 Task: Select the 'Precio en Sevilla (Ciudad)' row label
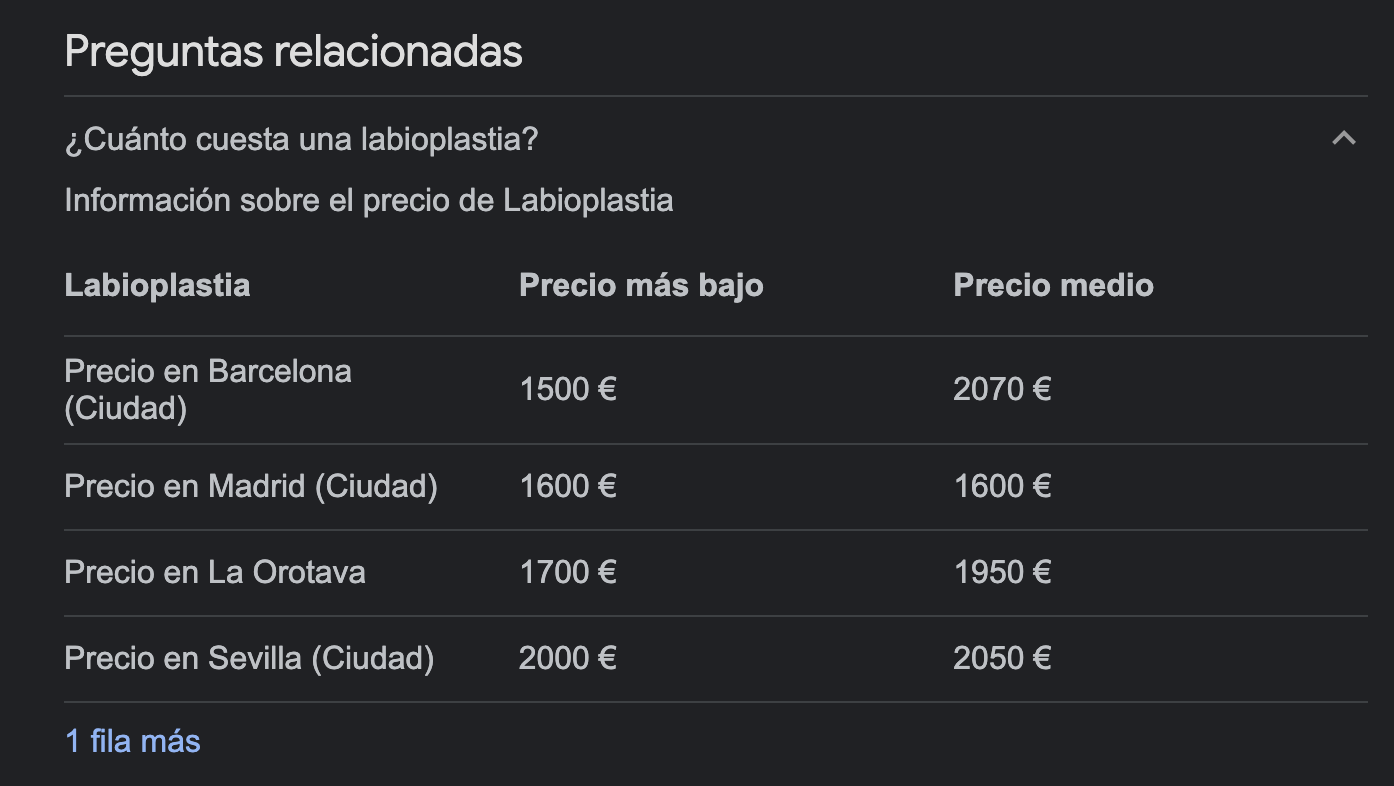(249, 658)
